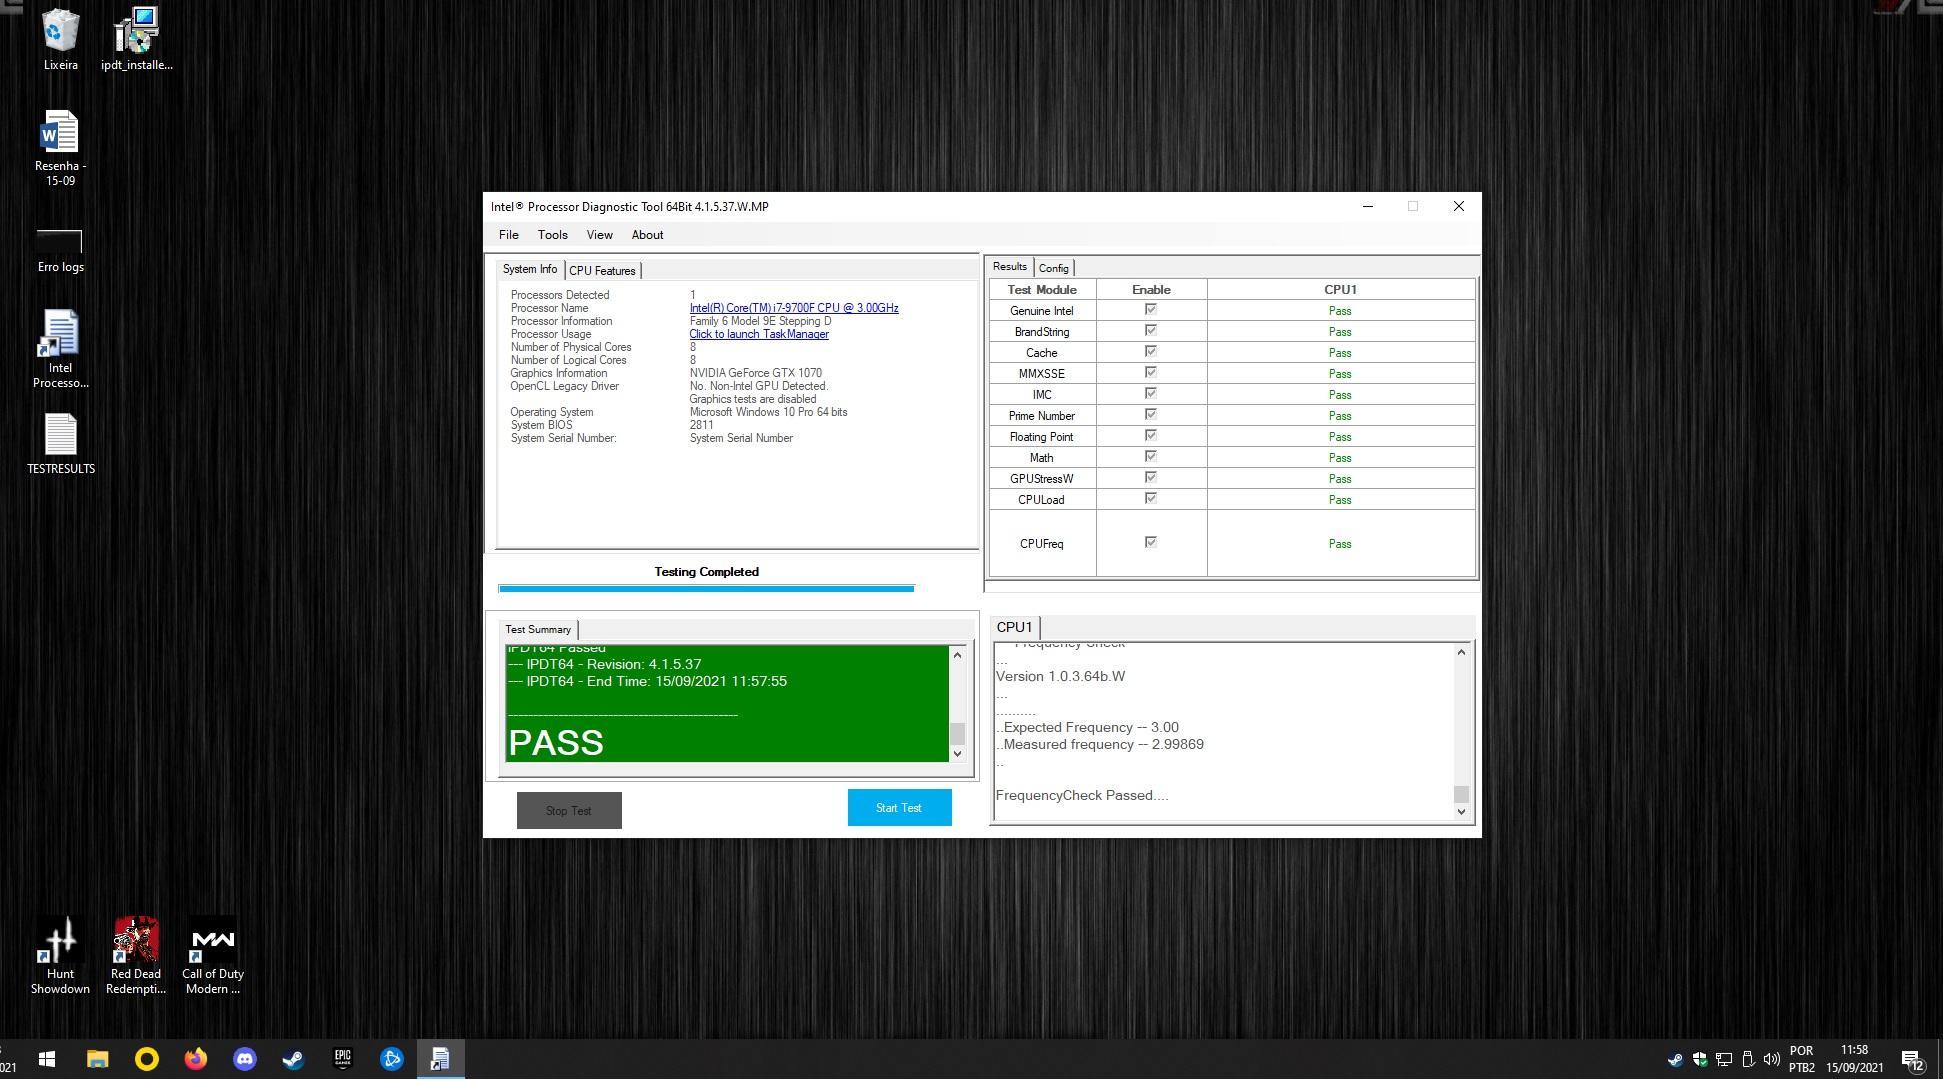Select the System Info tab
Image resolution: width=1943 pixels, height=1079 pixels.
[530, 270]
